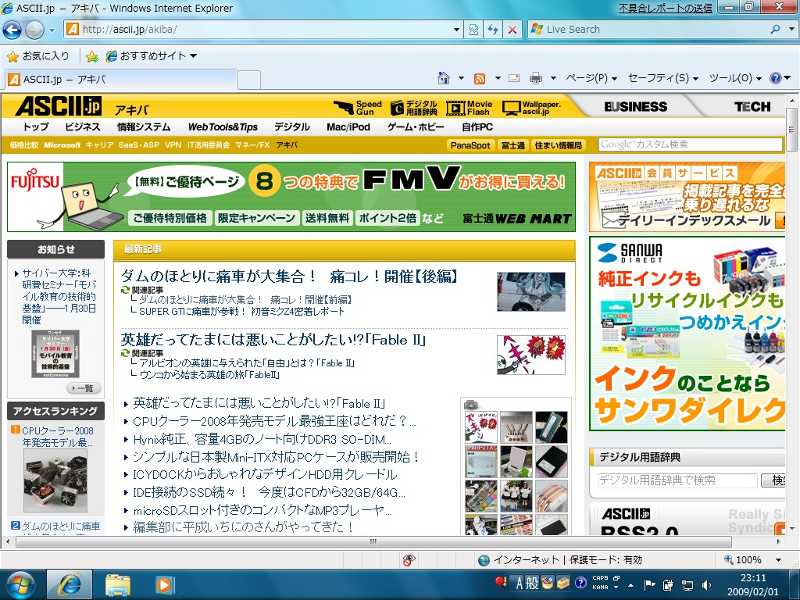Open the Speed Gun icon link
This screenshot has width=800, height=600.
point(358,108)
